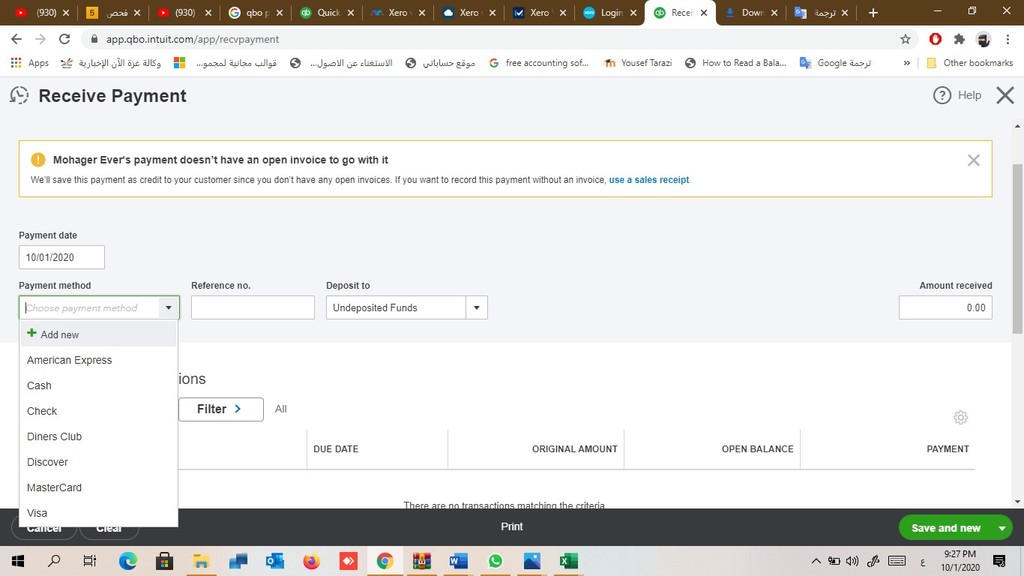Open the free accounting software bookmark
The width and height of the screenshot is (1024, 576).
539,63
